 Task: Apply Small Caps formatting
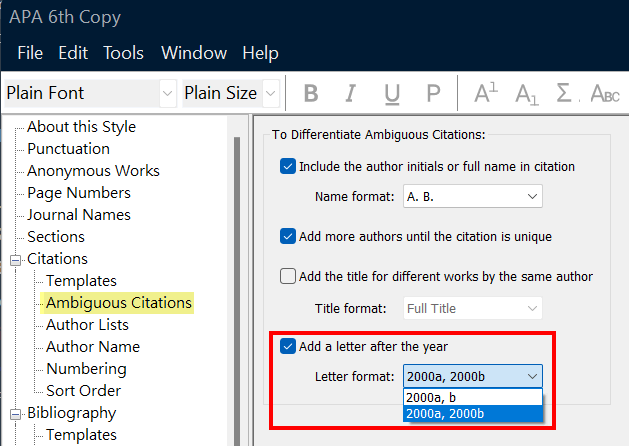point(605,93)
